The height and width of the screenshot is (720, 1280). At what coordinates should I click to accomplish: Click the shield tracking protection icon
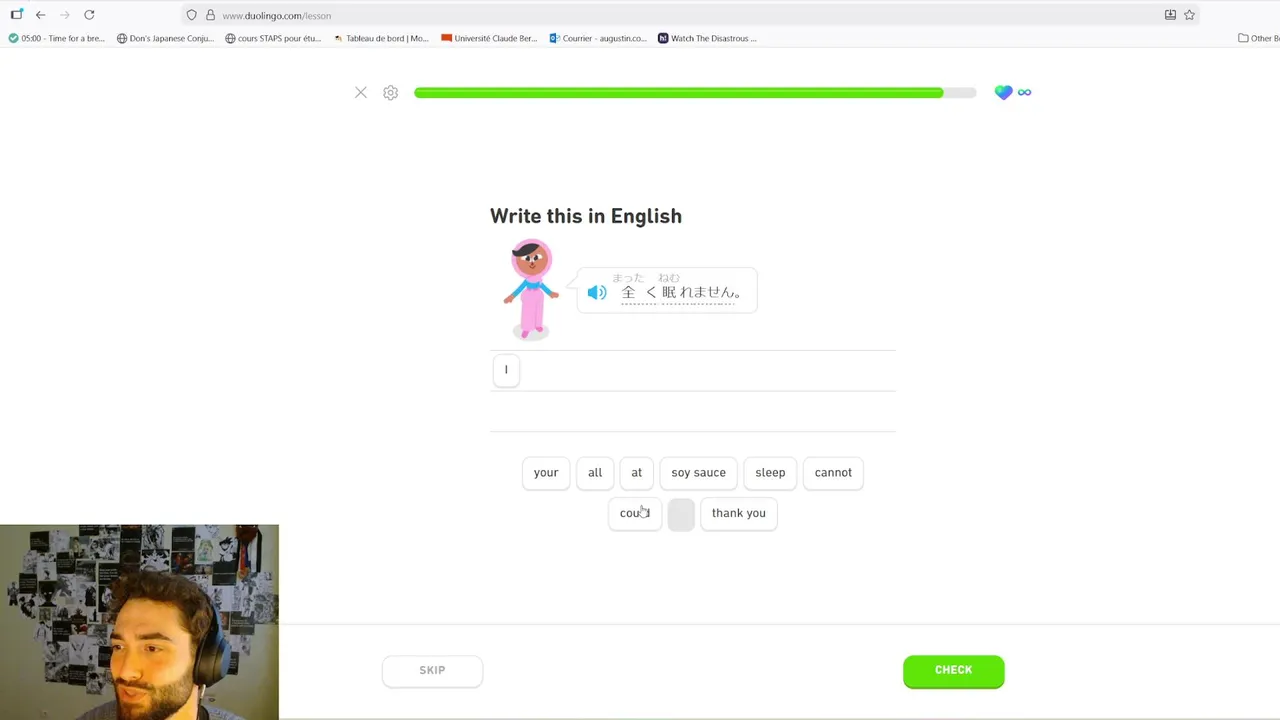pos(192,15)
